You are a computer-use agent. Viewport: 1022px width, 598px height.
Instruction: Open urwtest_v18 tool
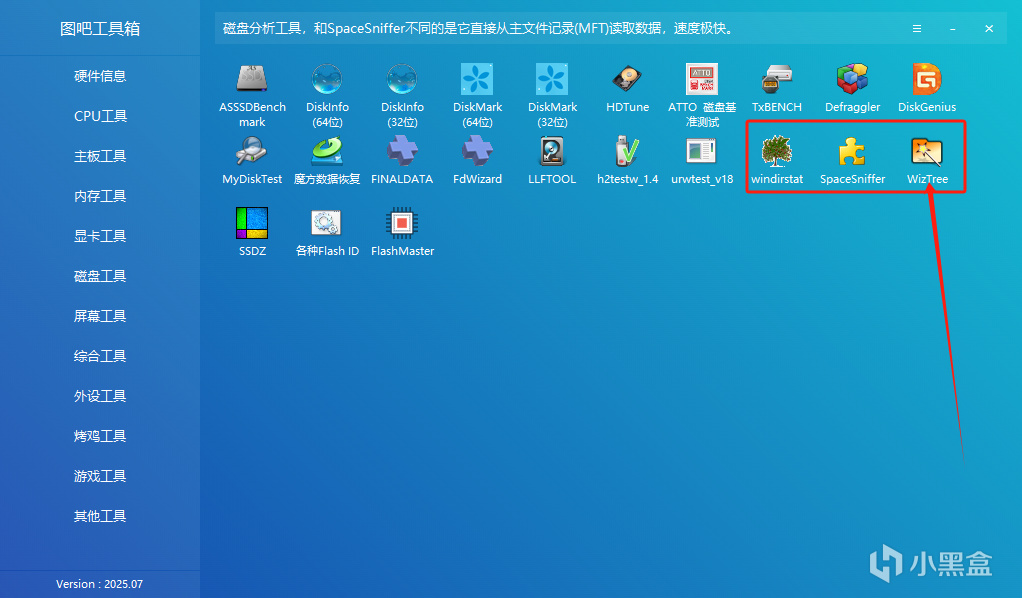702,160
